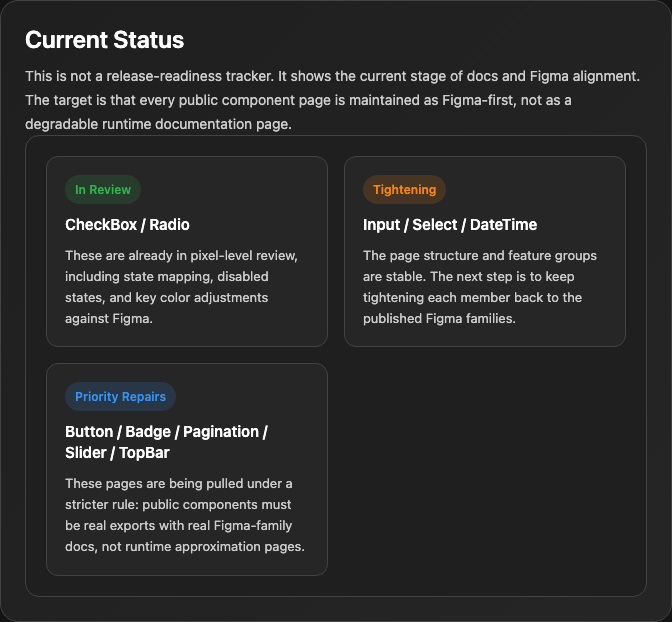
Task: Click the In Review status badge
Action: (103, 189)
